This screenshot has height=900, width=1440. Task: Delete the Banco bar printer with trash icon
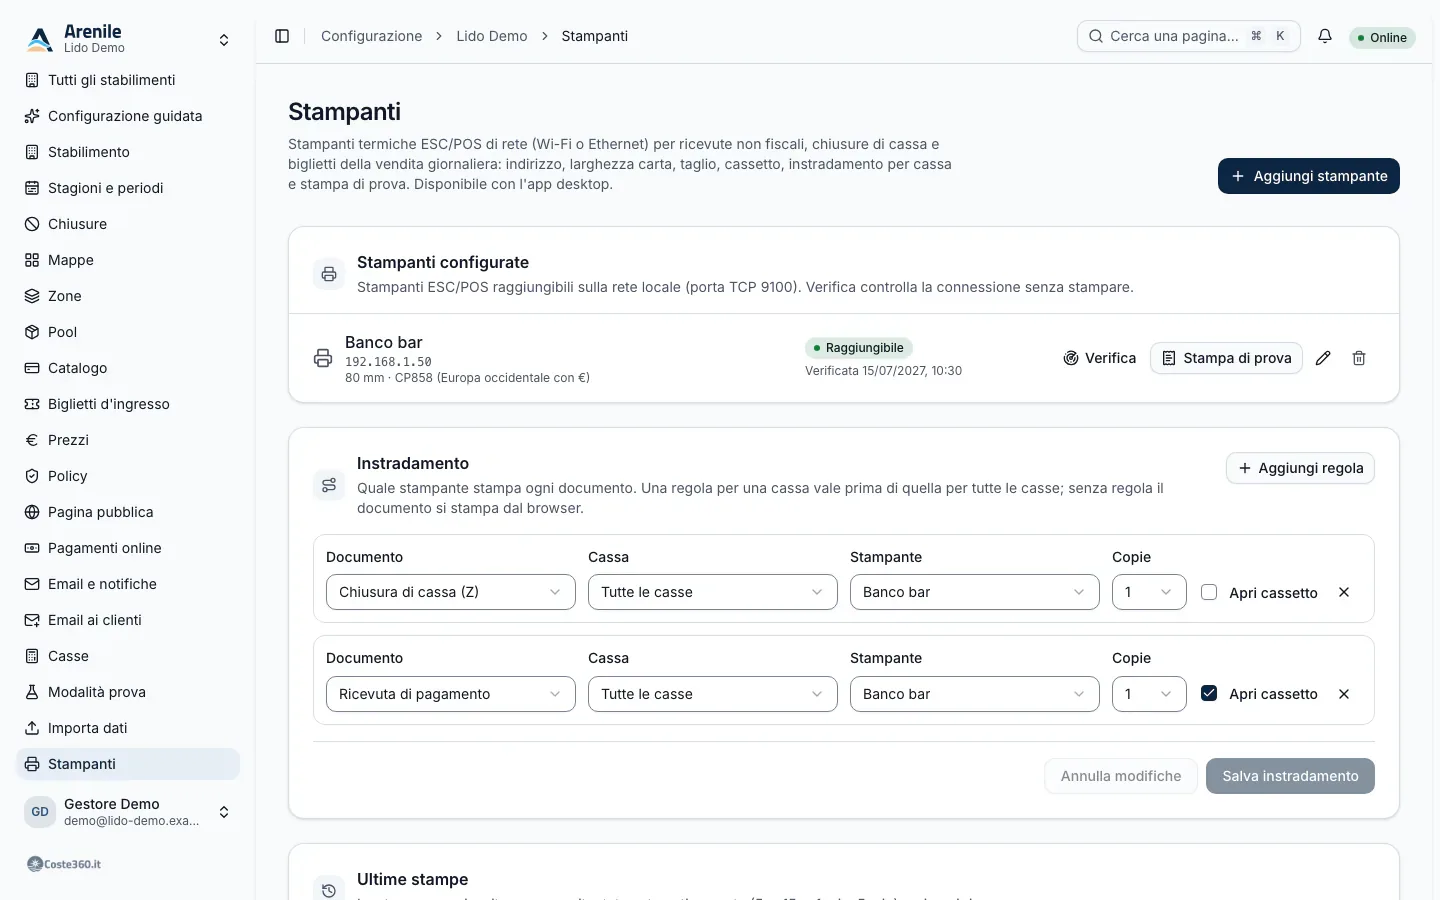[1359, 358]
